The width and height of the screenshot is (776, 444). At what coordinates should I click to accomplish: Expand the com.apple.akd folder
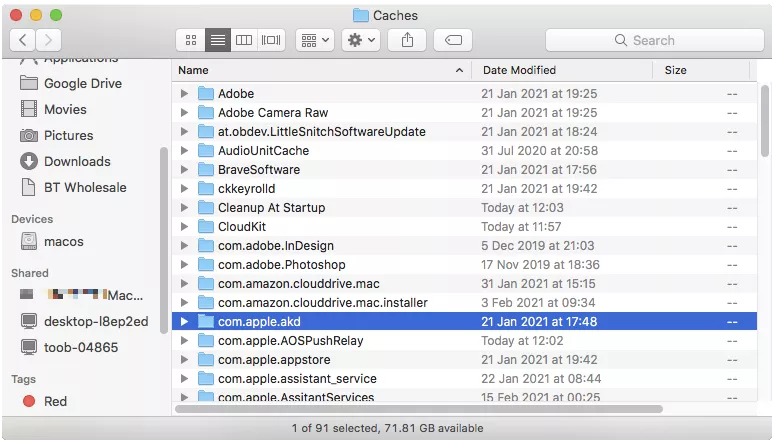coord(184,322)
